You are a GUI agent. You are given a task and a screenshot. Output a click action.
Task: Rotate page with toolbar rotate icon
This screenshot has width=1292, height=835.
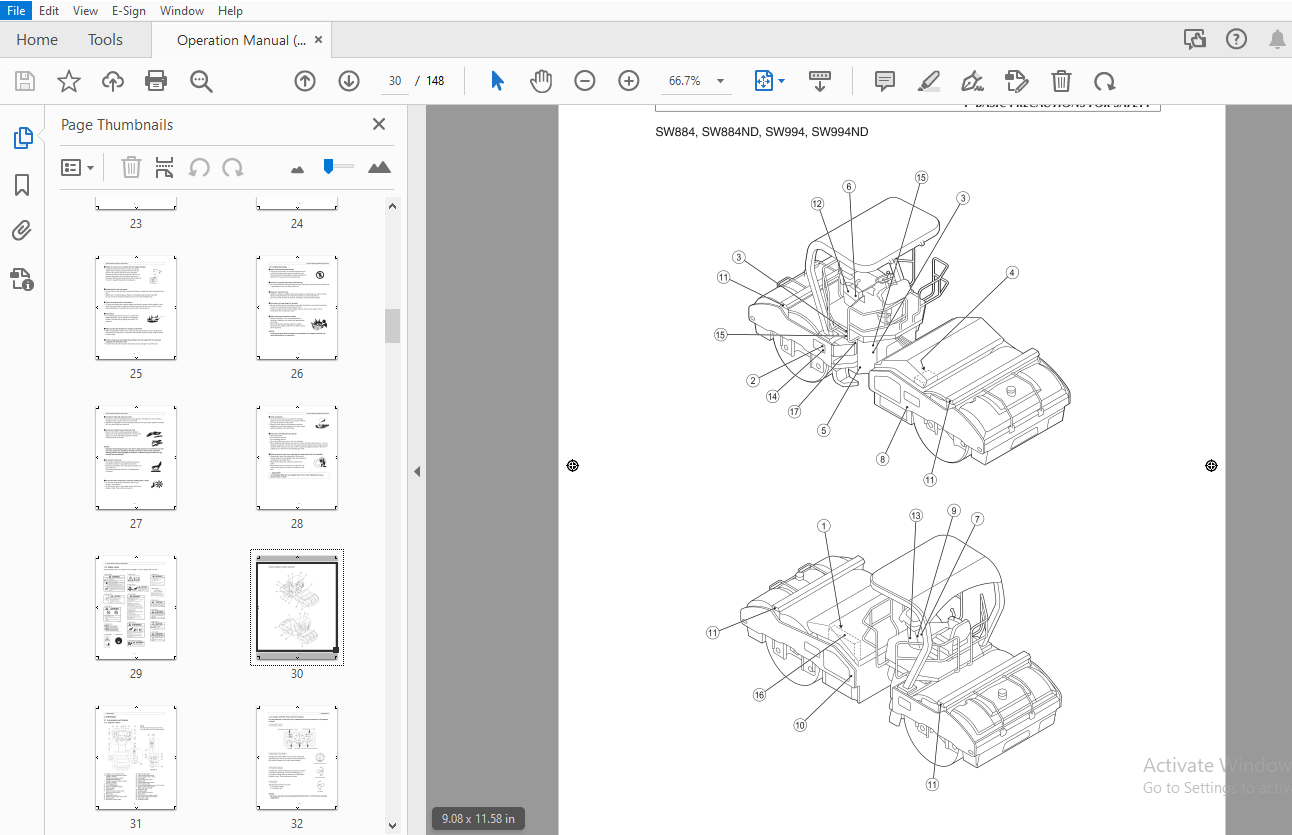coord(1104,81)
